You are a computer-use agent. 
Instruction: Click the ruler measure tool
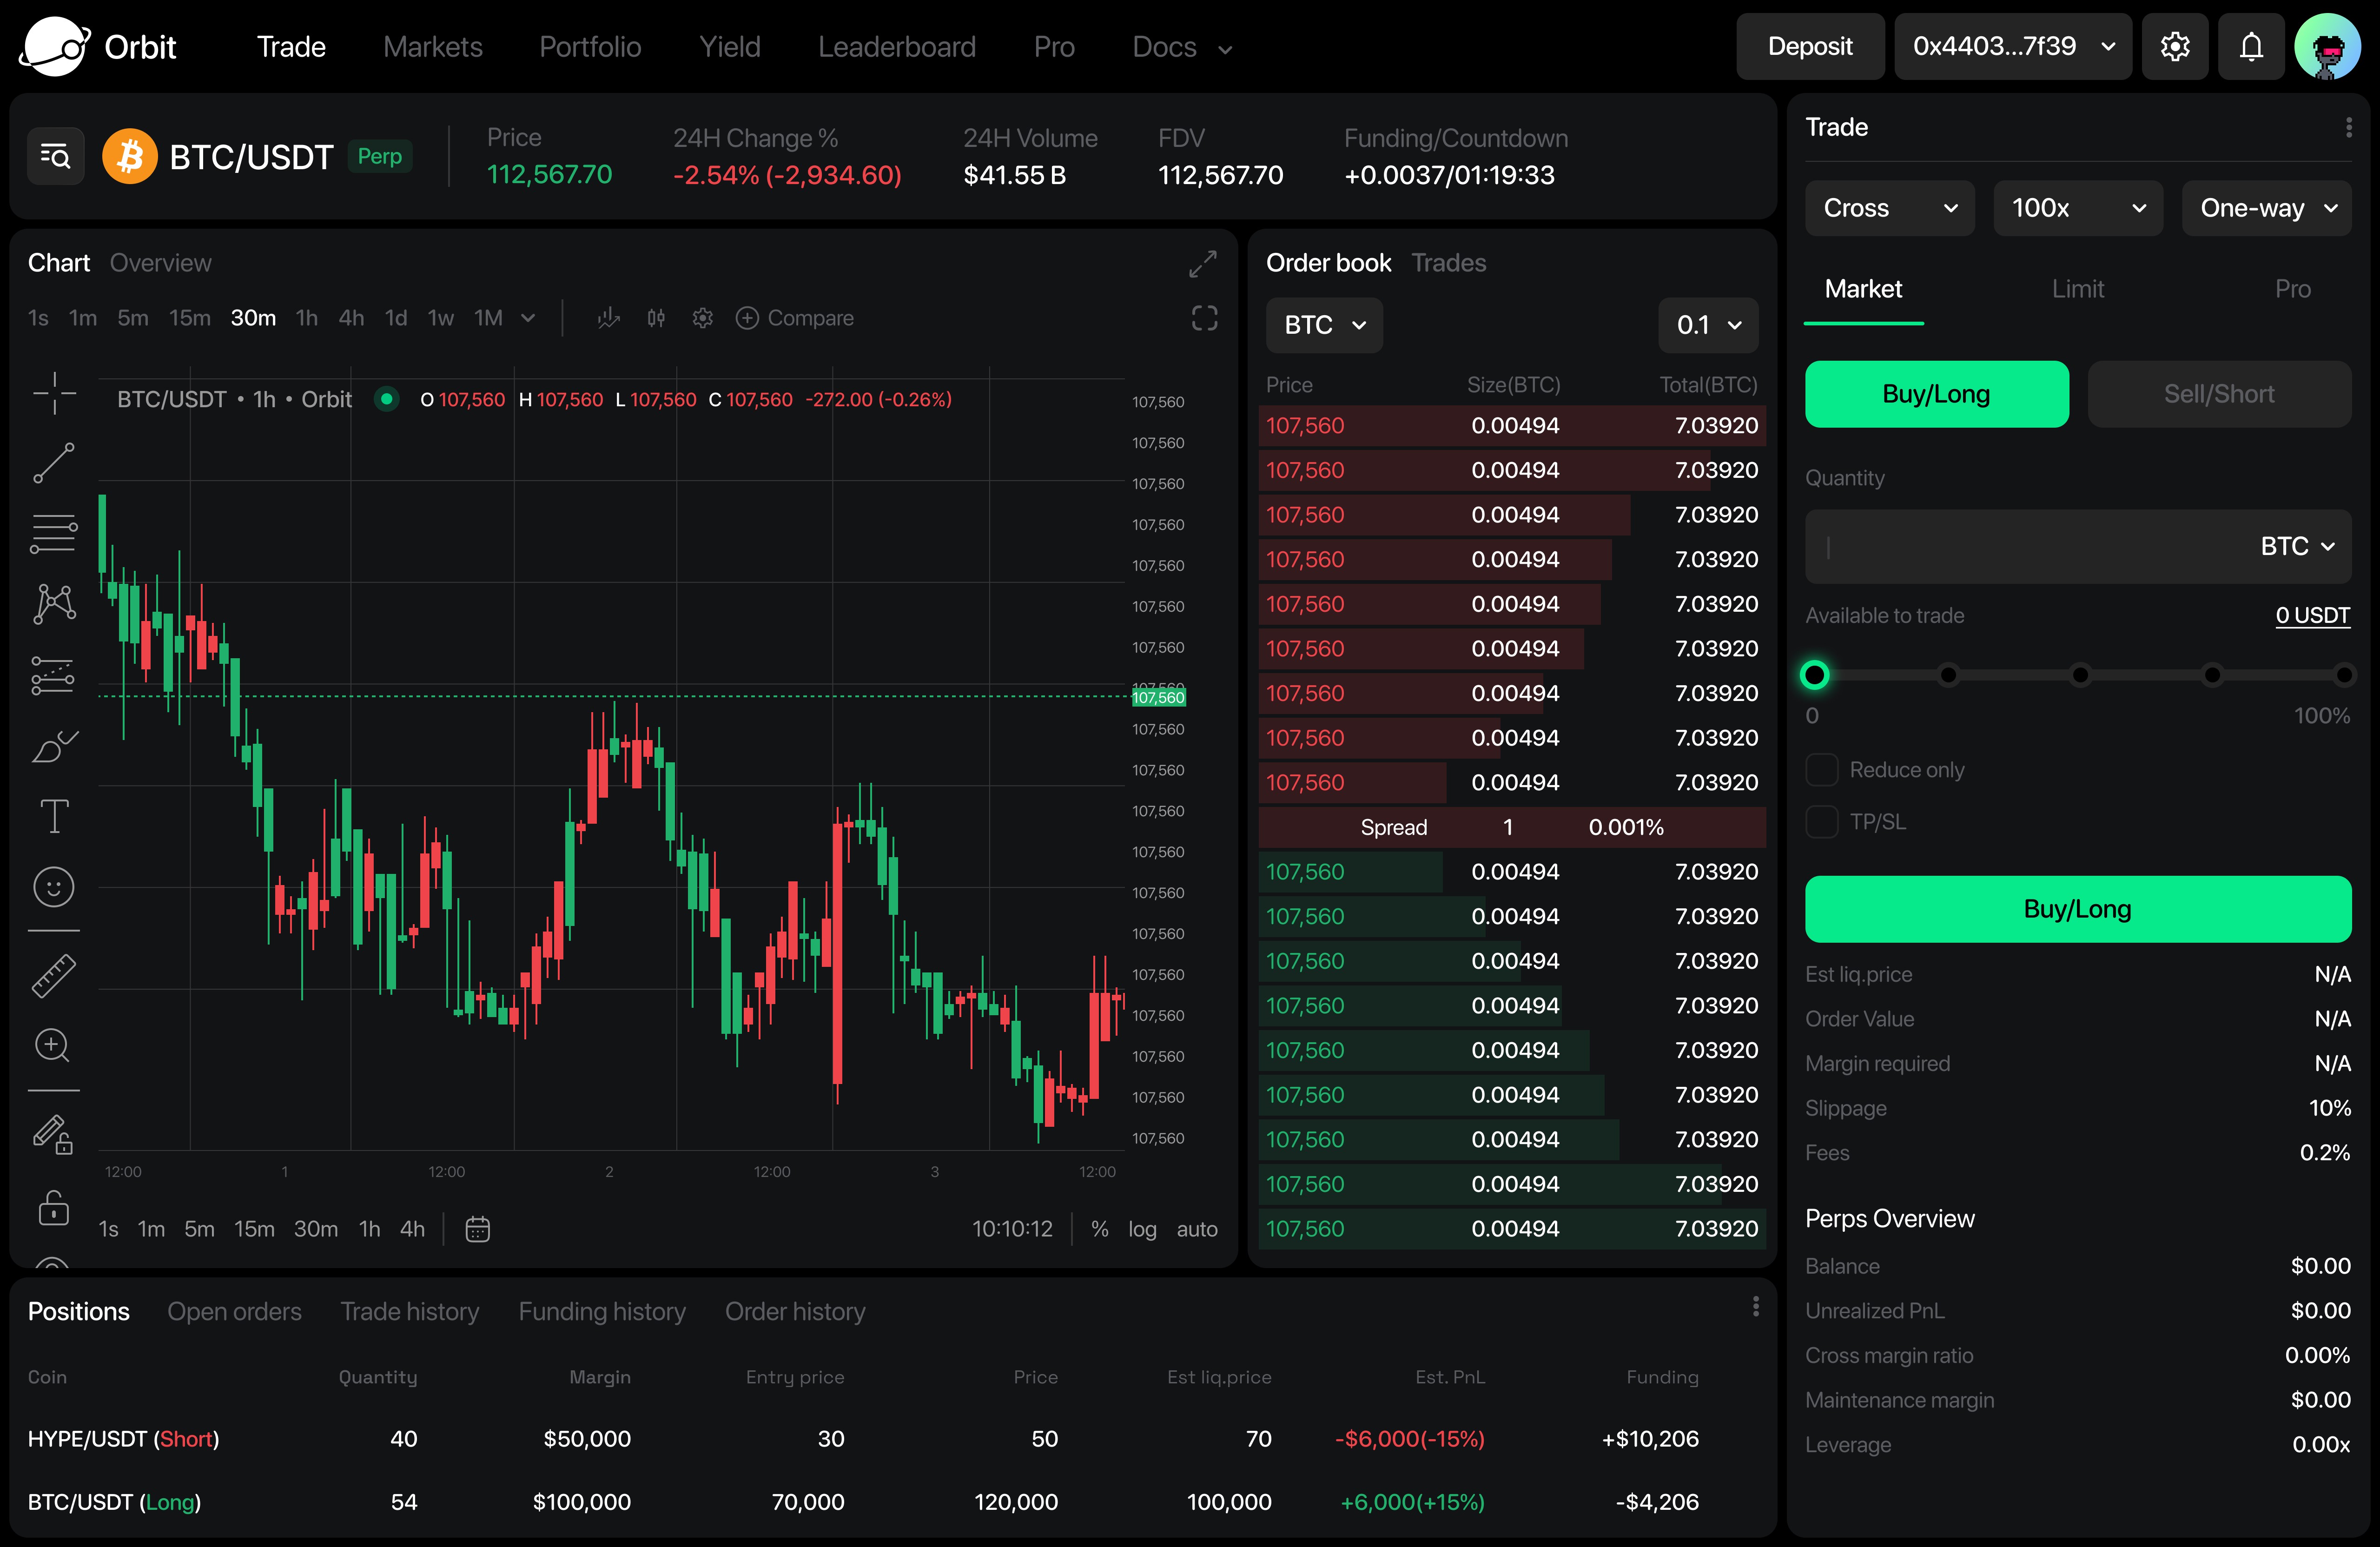coord(54,975)
